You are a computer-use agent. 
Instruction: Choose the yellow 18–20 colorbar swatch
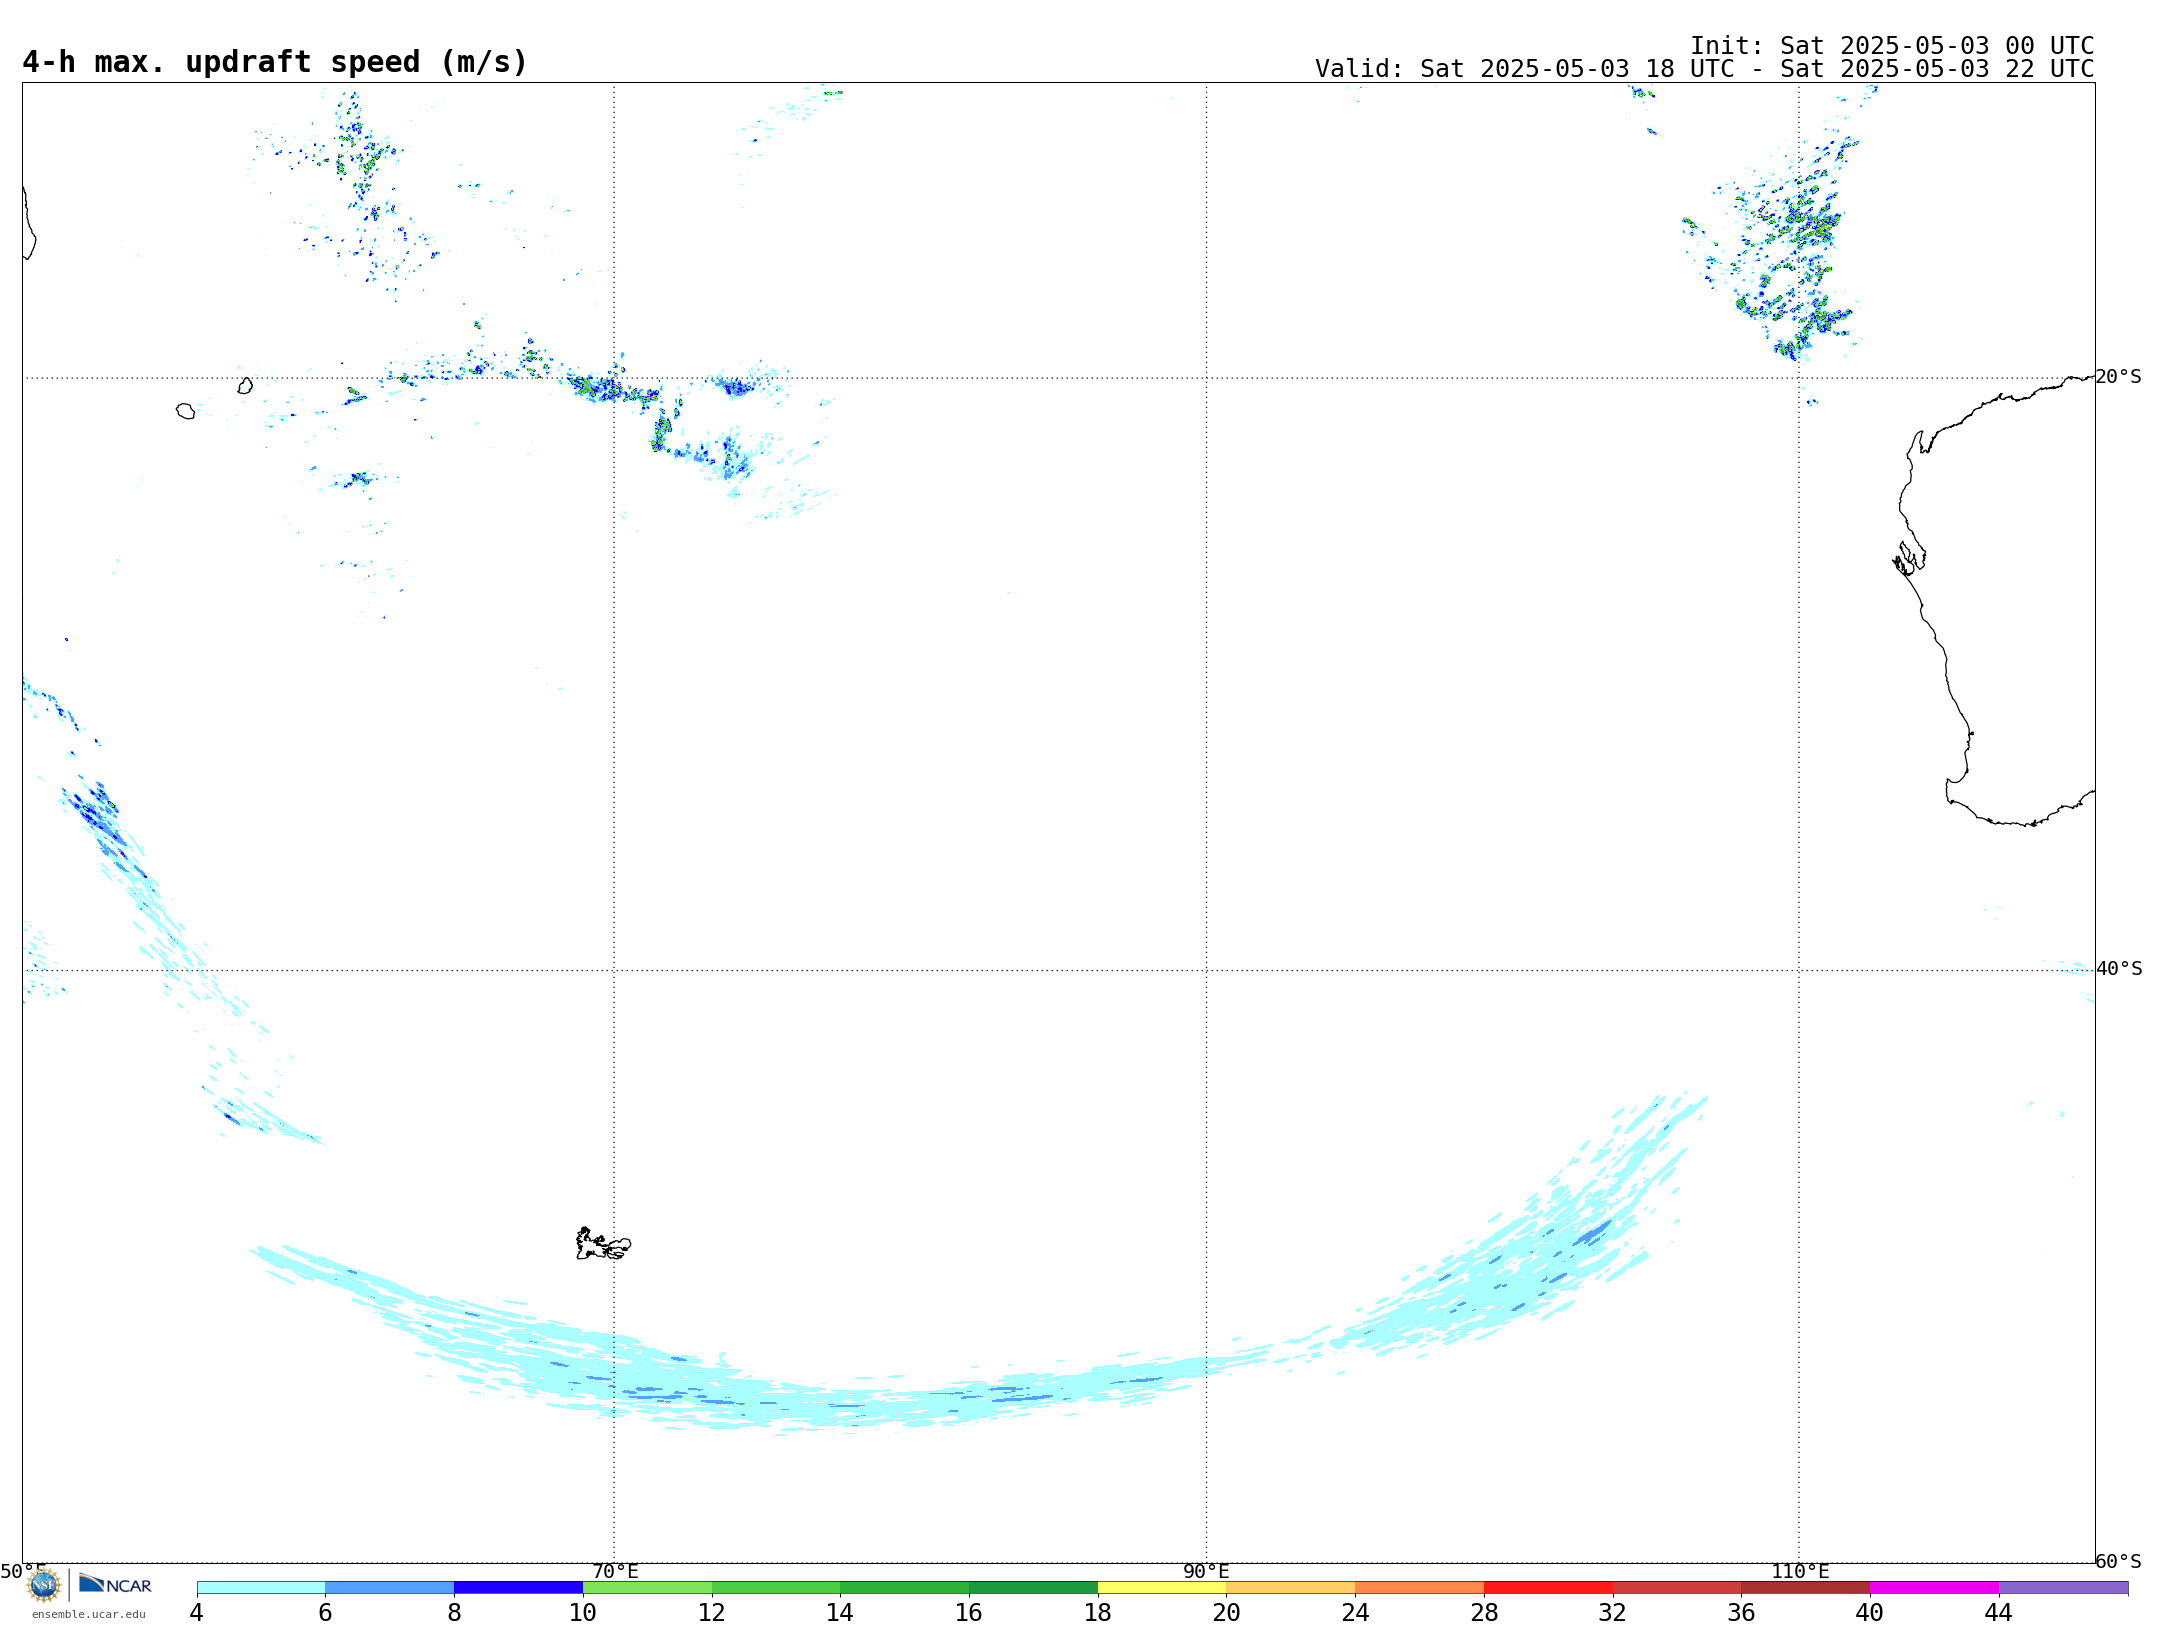[1162, 1587]
